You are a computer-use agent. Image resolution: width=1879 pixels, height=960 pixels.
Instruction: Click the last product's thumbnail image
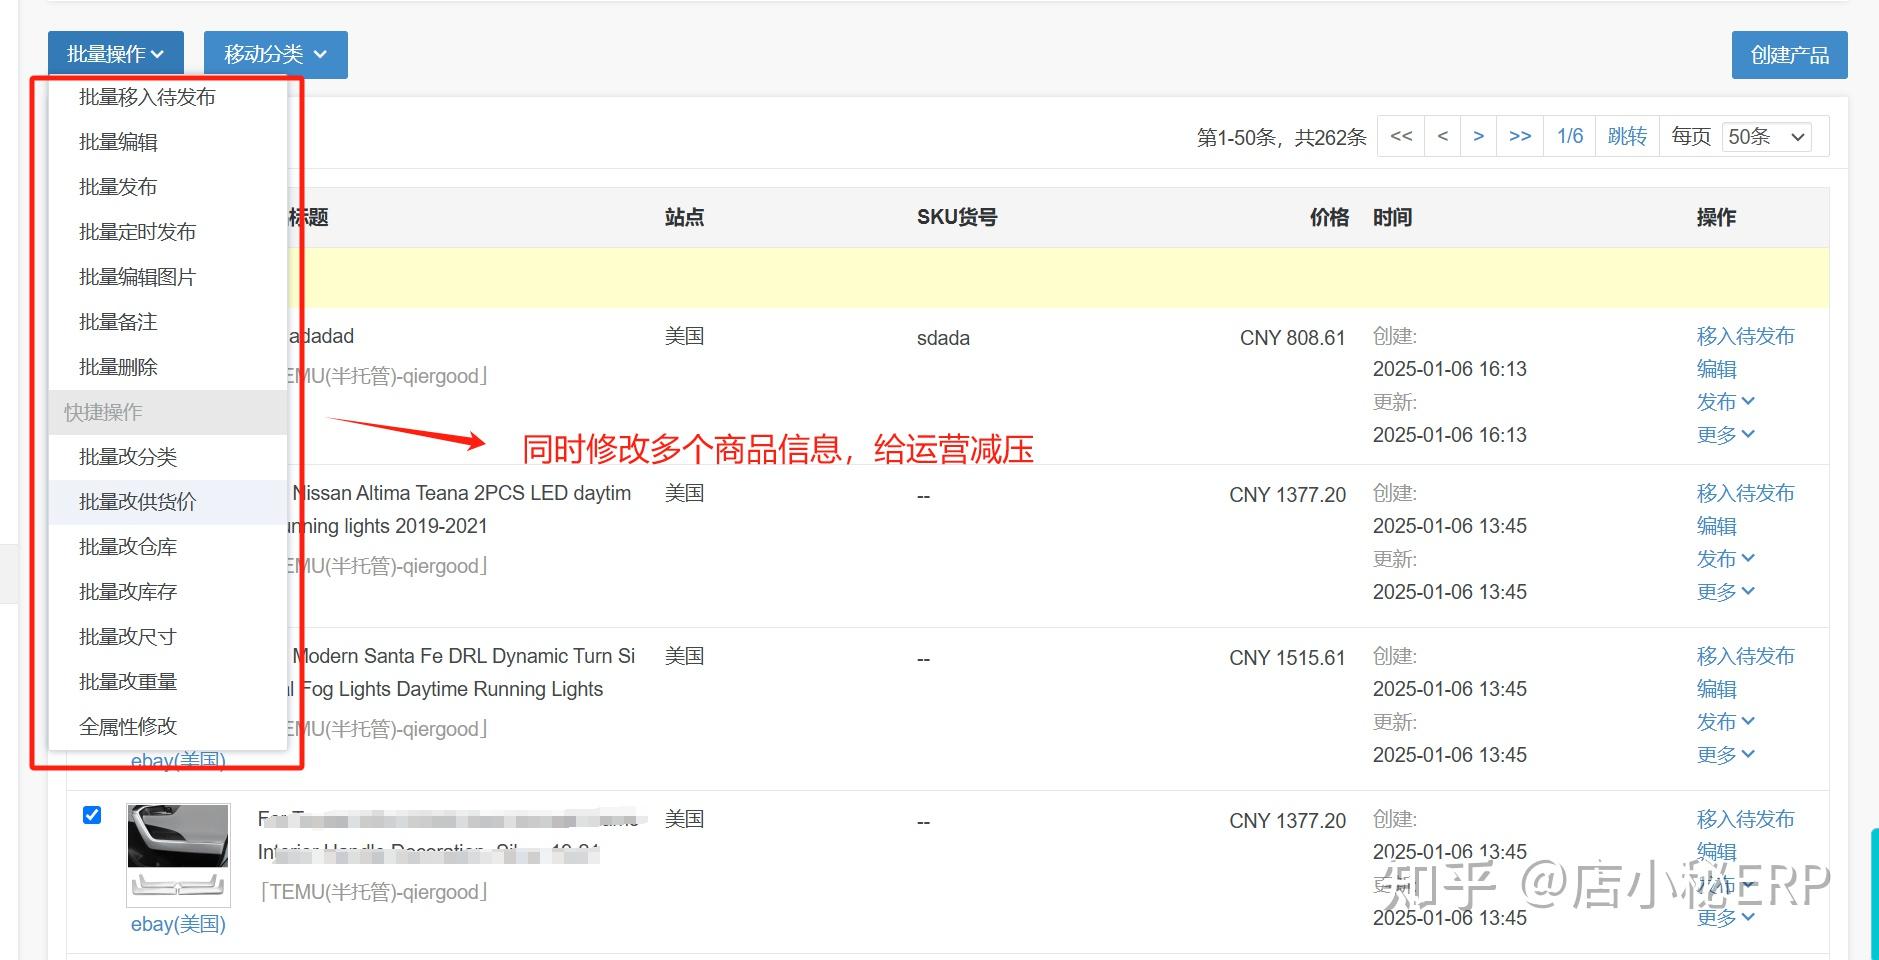click(x=177, y=855)
